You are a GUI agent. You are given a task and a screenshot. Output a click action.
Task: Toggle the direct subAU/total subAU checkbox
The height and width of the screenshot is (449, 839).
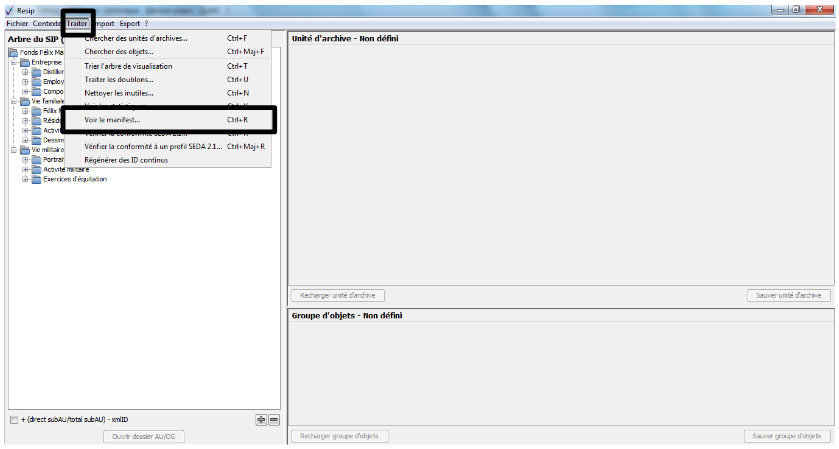point(13,420)
